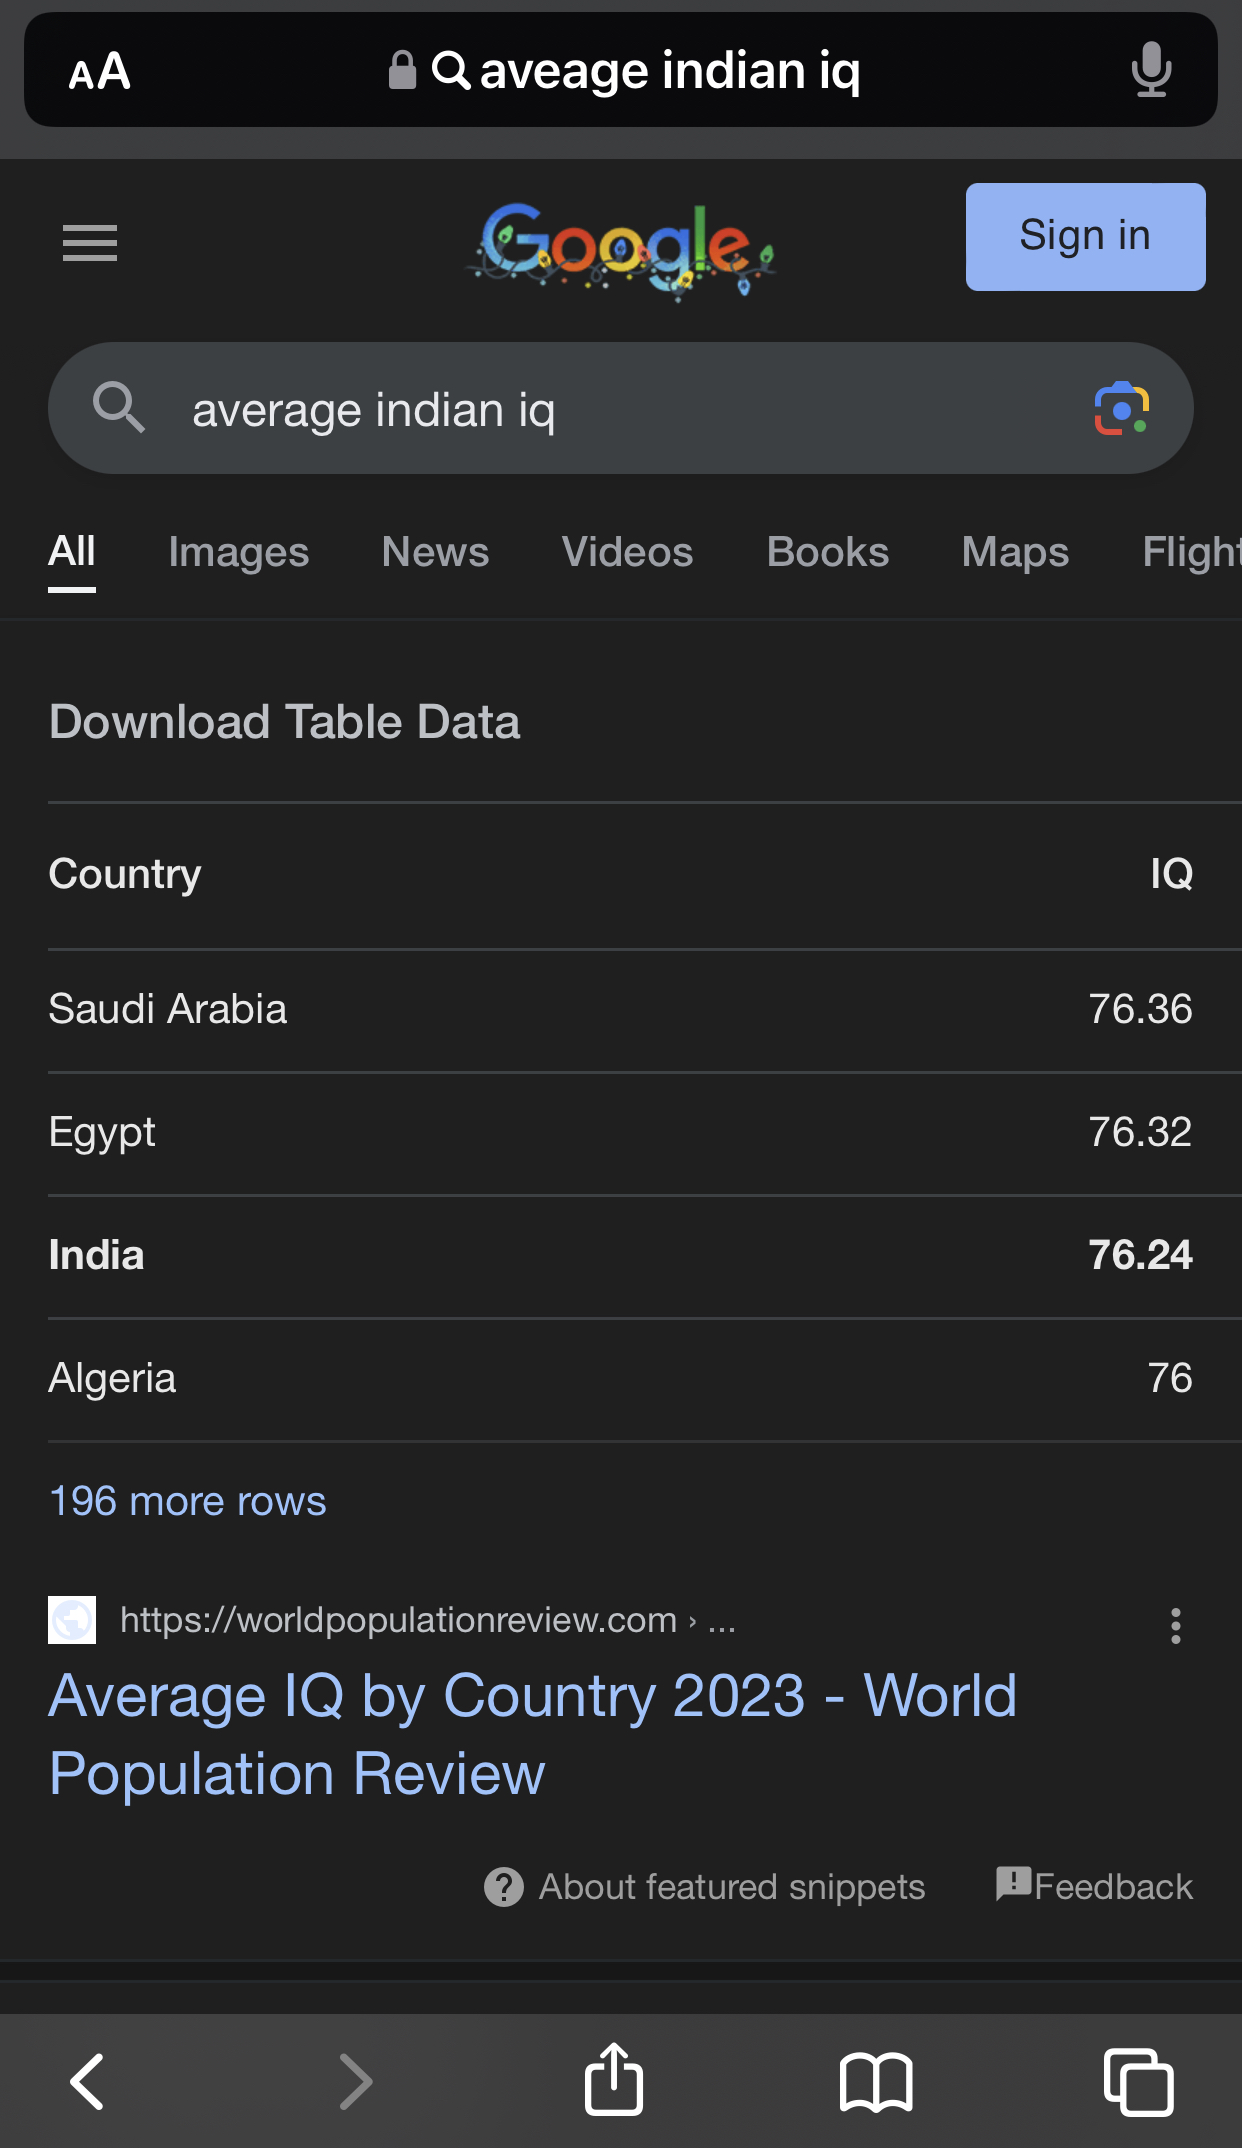This screenshot has width=1242, height=2148.
Task: Open the Flights tab
Action: point(1192,552)
